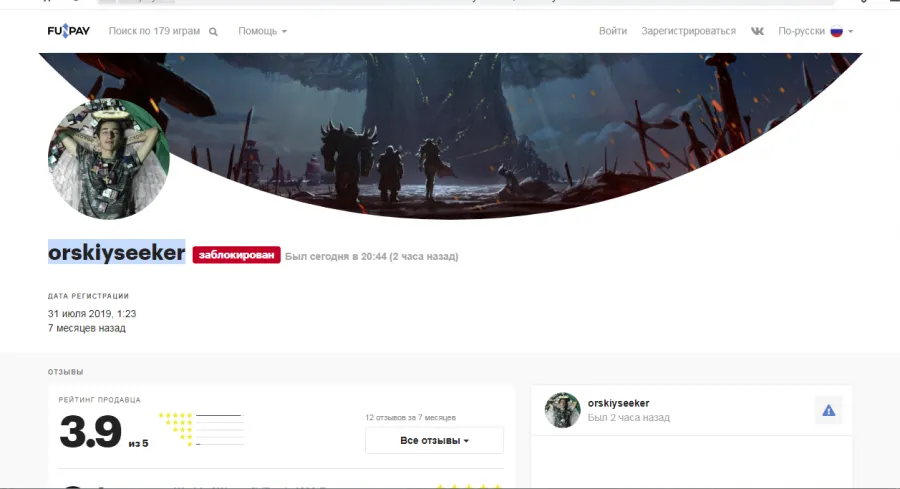
Task: Click the orskiyseeker name in chat panel
Action: [618, 403]
